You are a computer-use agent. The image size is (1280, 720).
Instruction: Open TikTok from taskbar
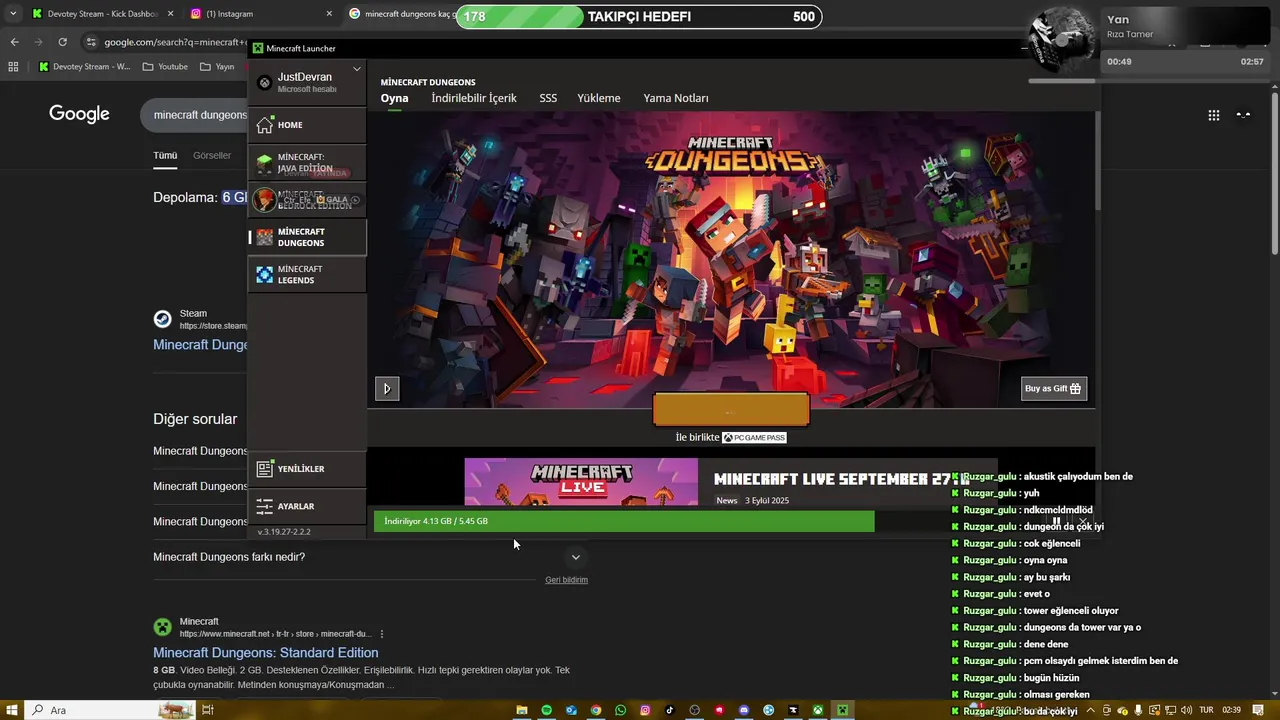coord(670,710)
